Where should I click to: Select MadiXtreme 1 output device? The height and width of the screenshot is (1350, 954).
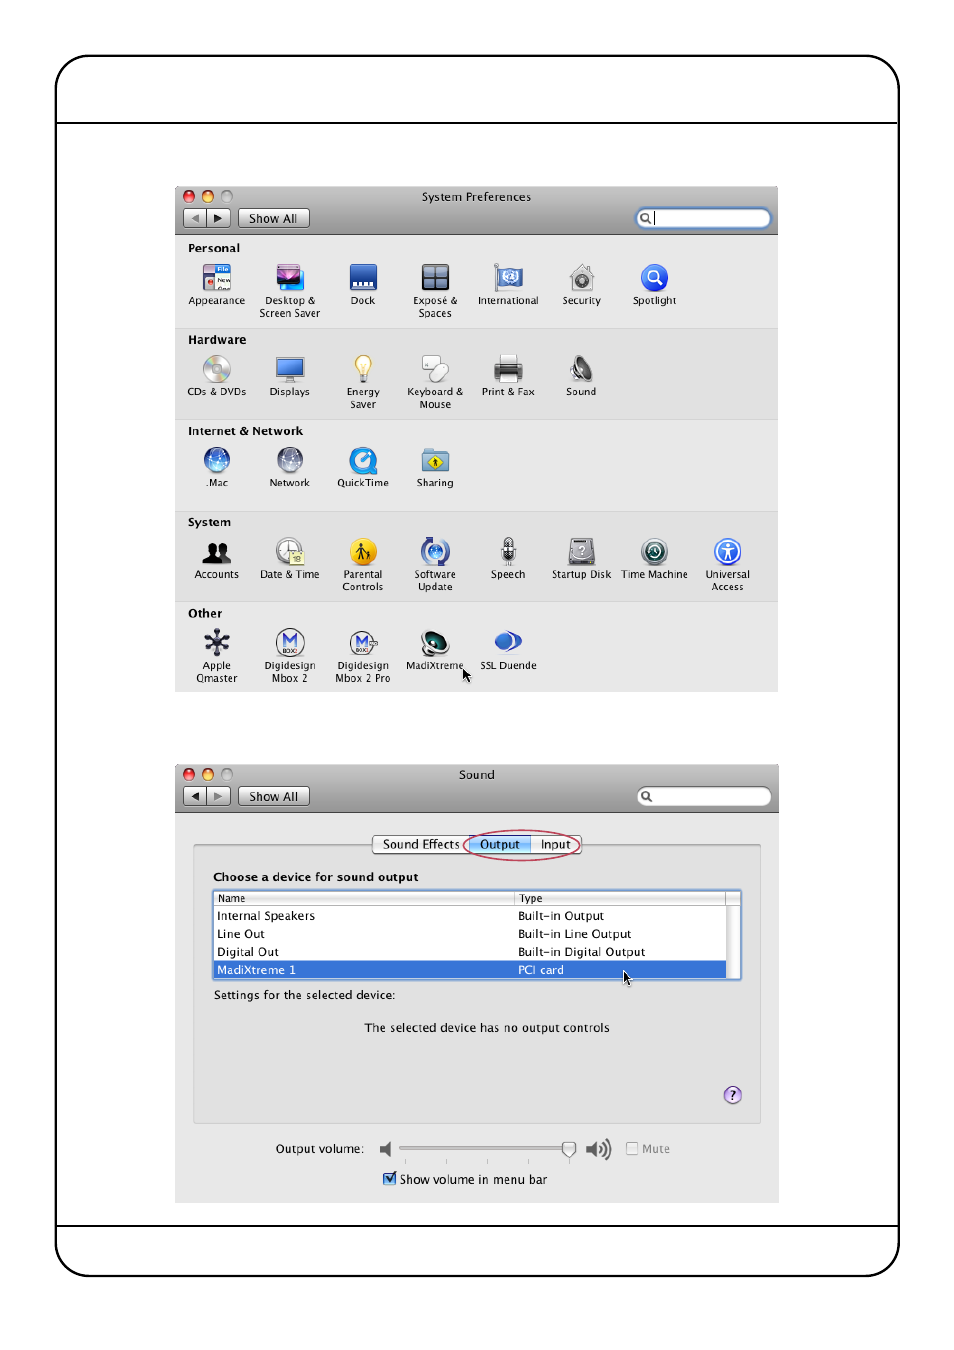pyautogui.click(x=470, y=970)
